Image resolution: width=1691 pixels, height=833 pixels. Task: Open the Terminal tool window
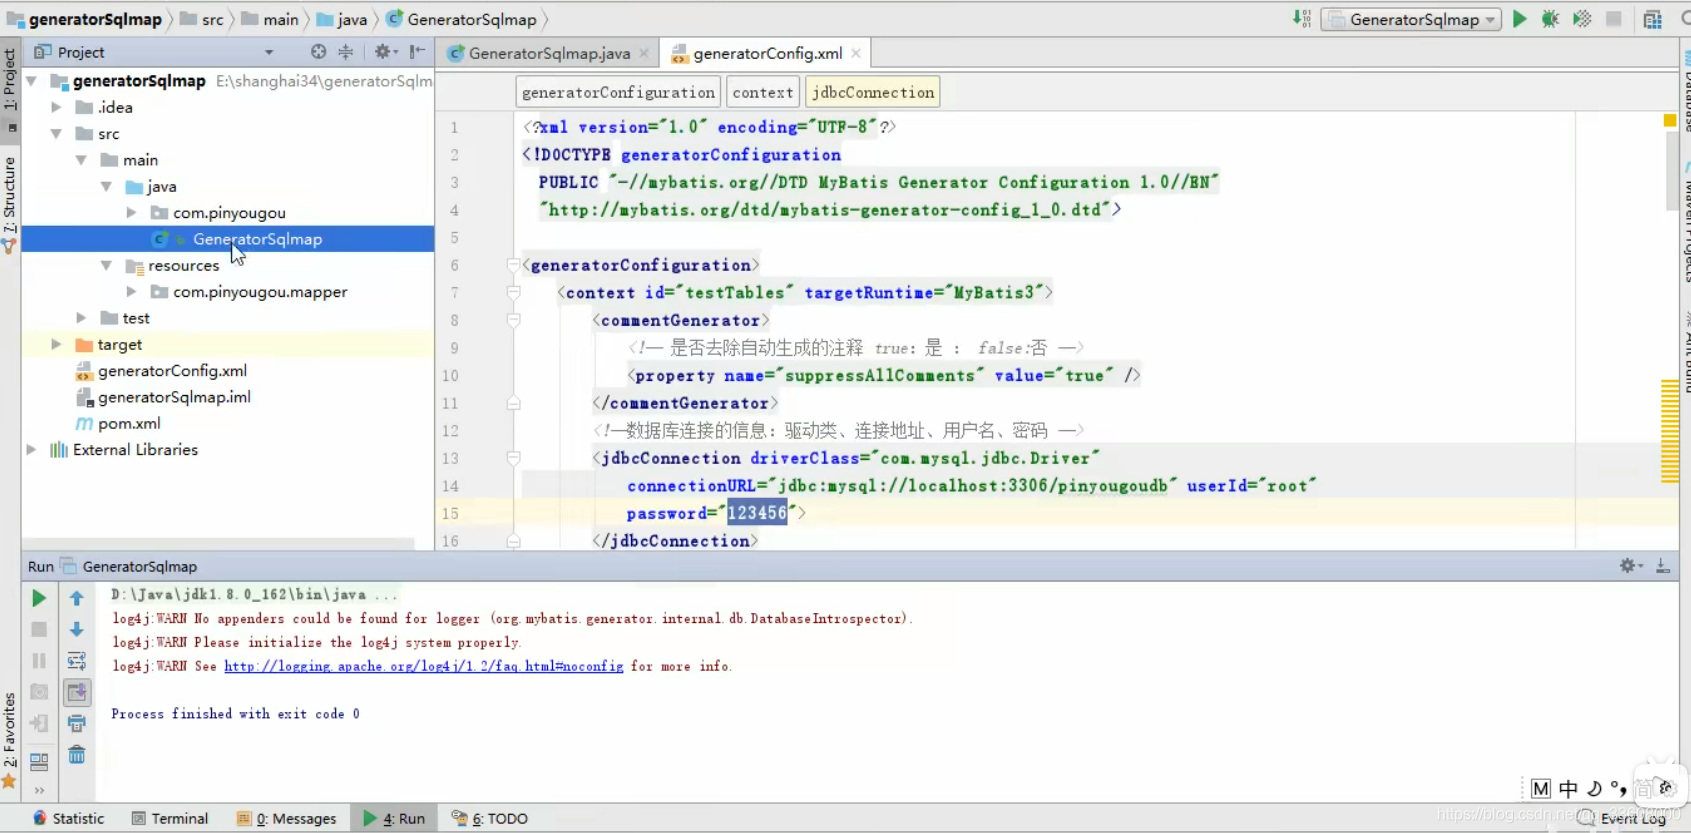coord(170,818)
